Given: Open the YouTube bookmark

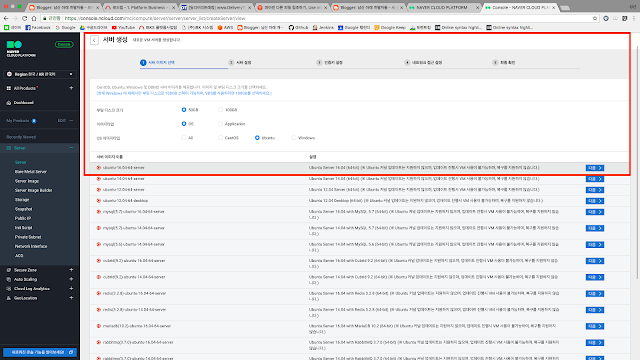Looking at the screenshot, I should pyautogui.click(x=123, y=28).
